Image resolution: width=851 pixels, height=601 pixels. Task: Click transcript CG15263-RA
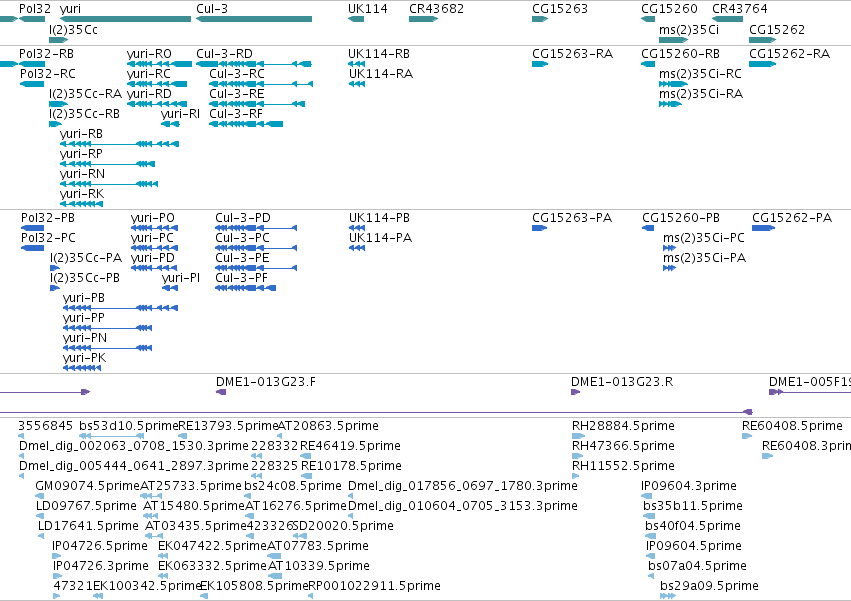point(540,64)
